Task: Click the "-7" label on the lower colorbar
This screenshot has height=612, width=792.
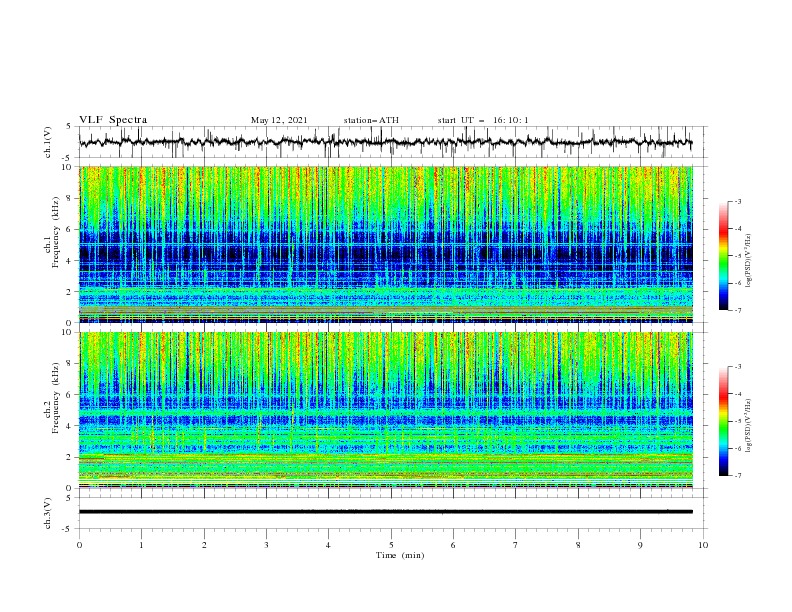Action: click(737, 476)
